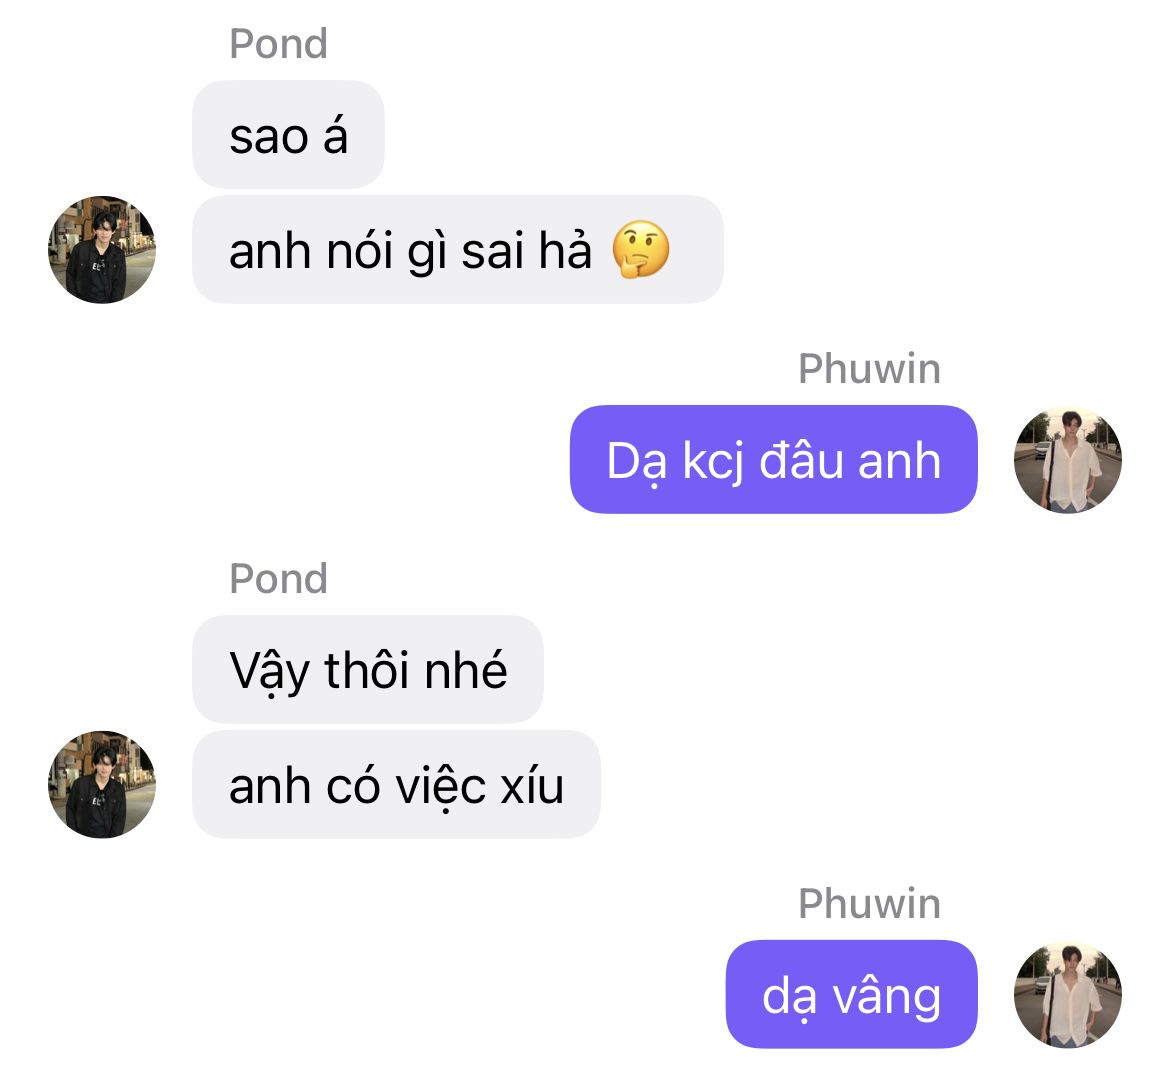Click the 'Phuwin' name above 'dạ vâng'
Viewport: 1170px width, 1079px height.
pos(869,904)
